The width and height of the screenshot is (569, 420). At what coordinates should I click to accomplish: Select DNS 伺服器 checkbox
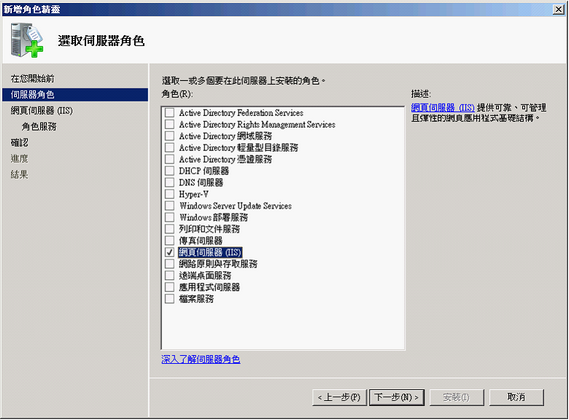pos(169,182)
